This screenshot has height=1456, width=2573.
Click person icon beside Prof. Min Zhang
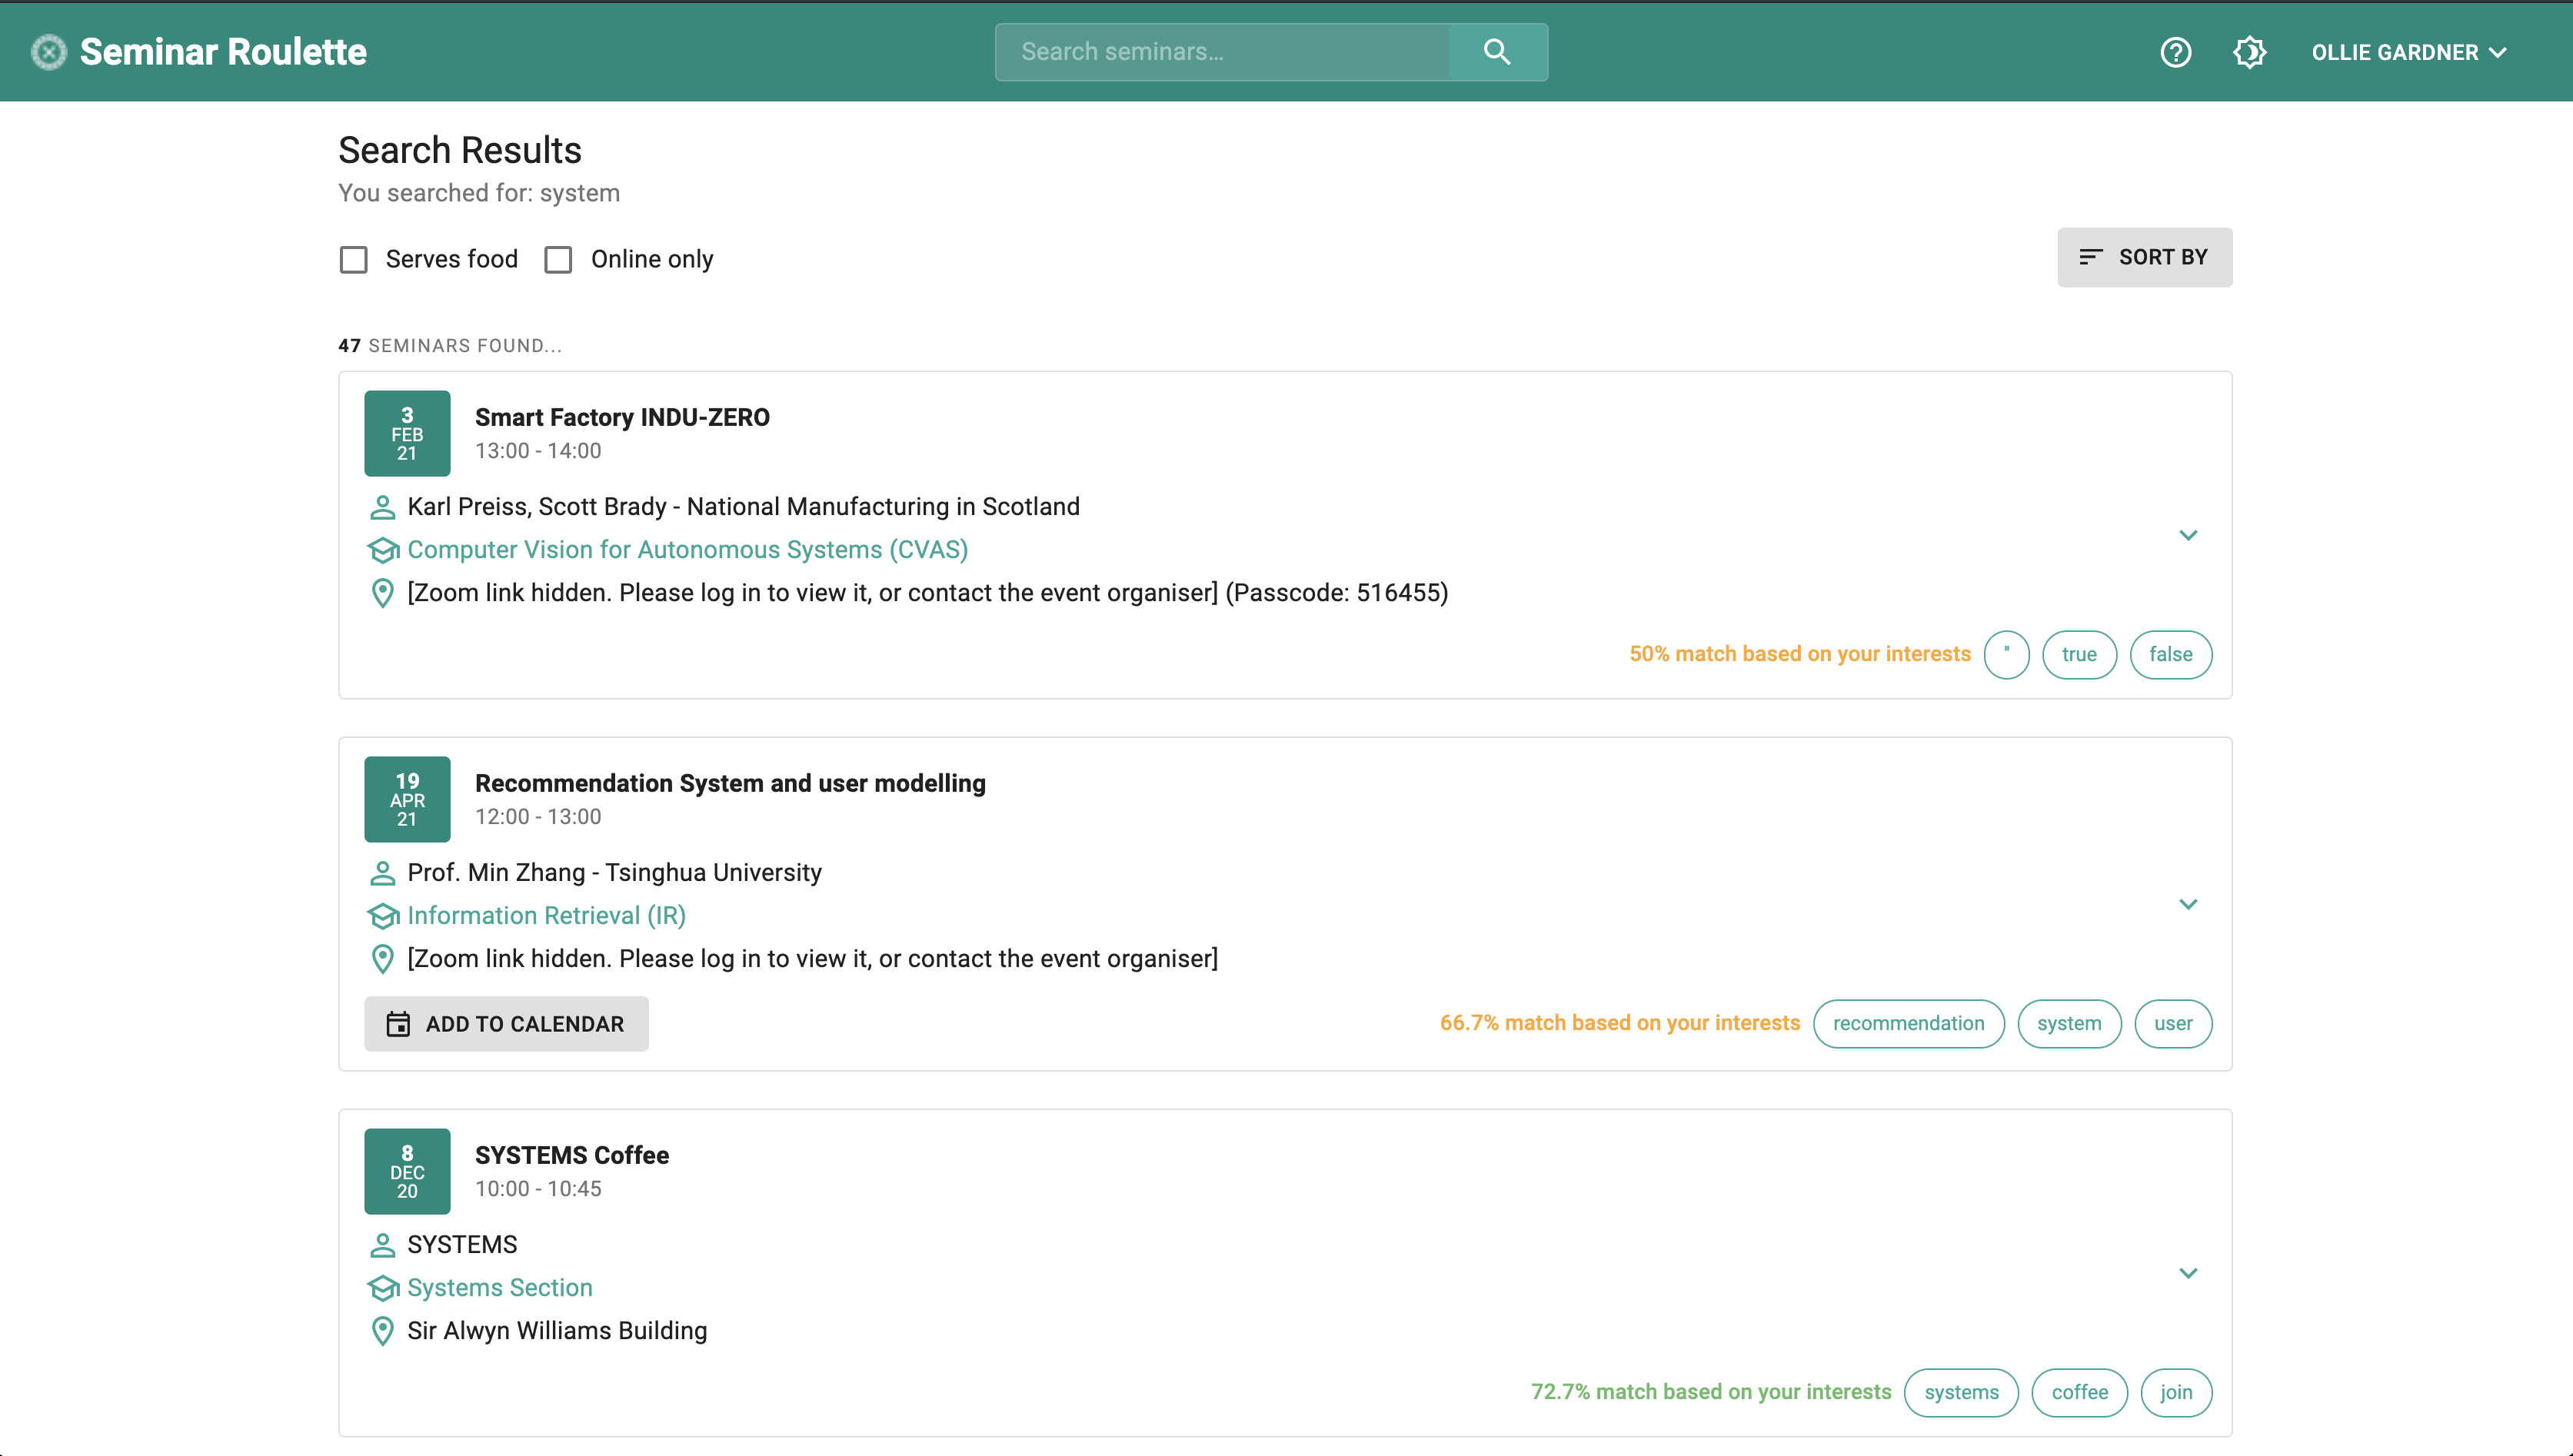(382, 873)
